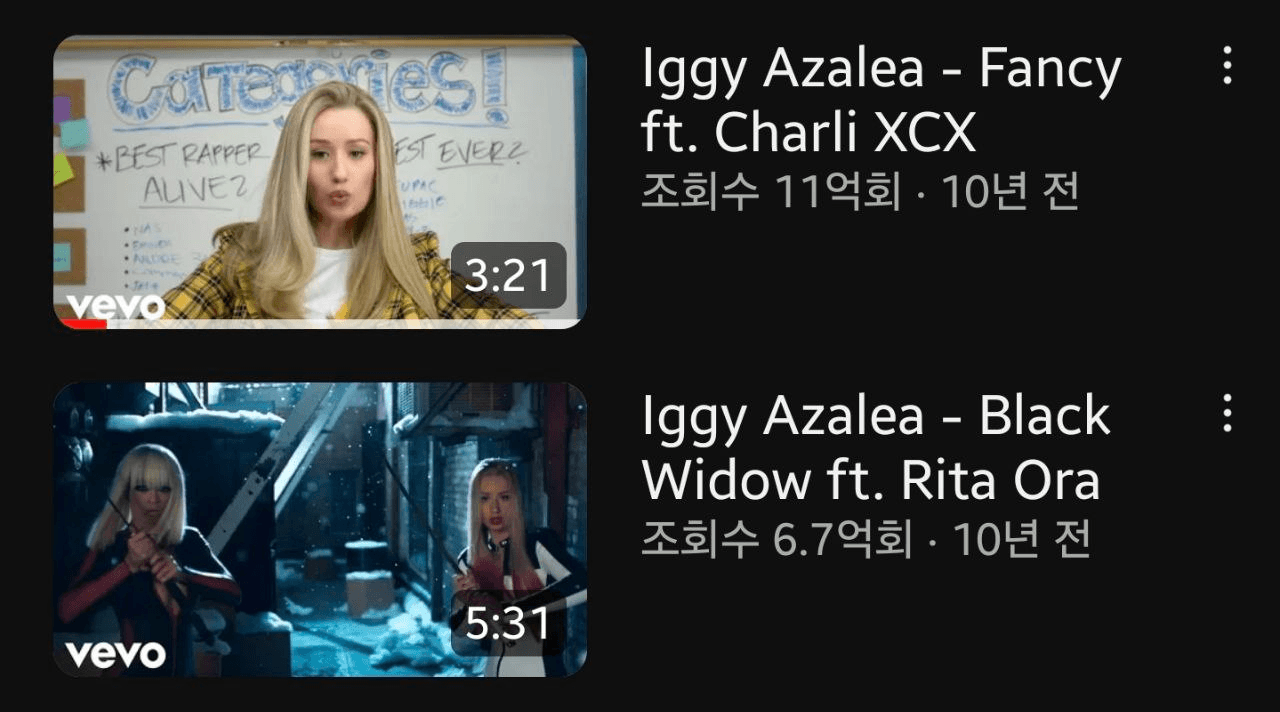Open the three-dot menu for Black Widow video
Screen dimensions: 1280x712
tap(1227, 413)
